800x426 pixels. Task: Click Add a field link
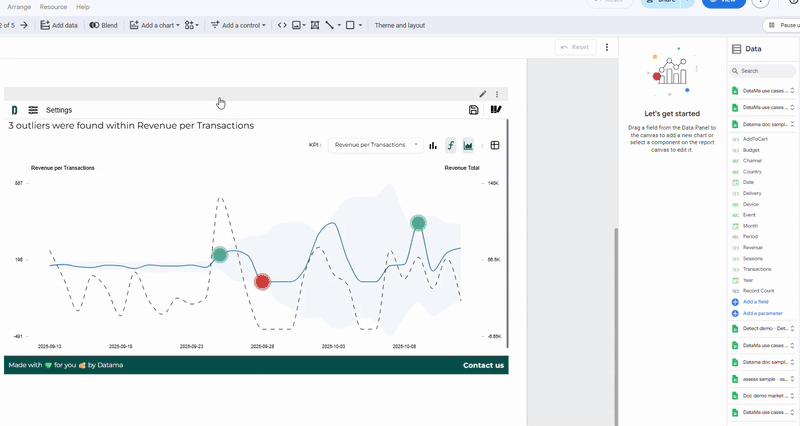(x=755, y=301)
